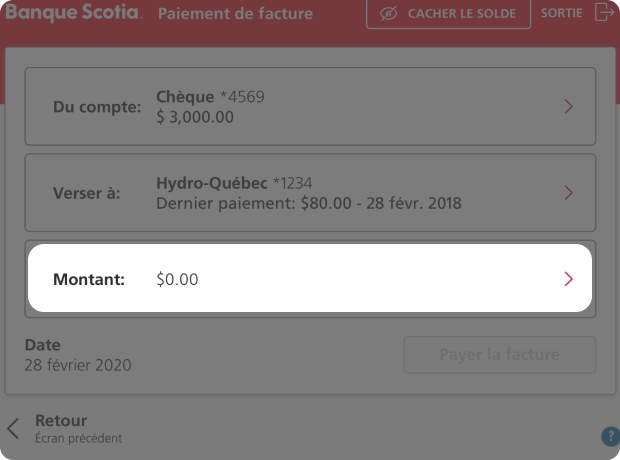Toggle CACHER LE SOLDE balance visibility
The width and height of the screenshot is (620, 460).
tap(448, 14)
